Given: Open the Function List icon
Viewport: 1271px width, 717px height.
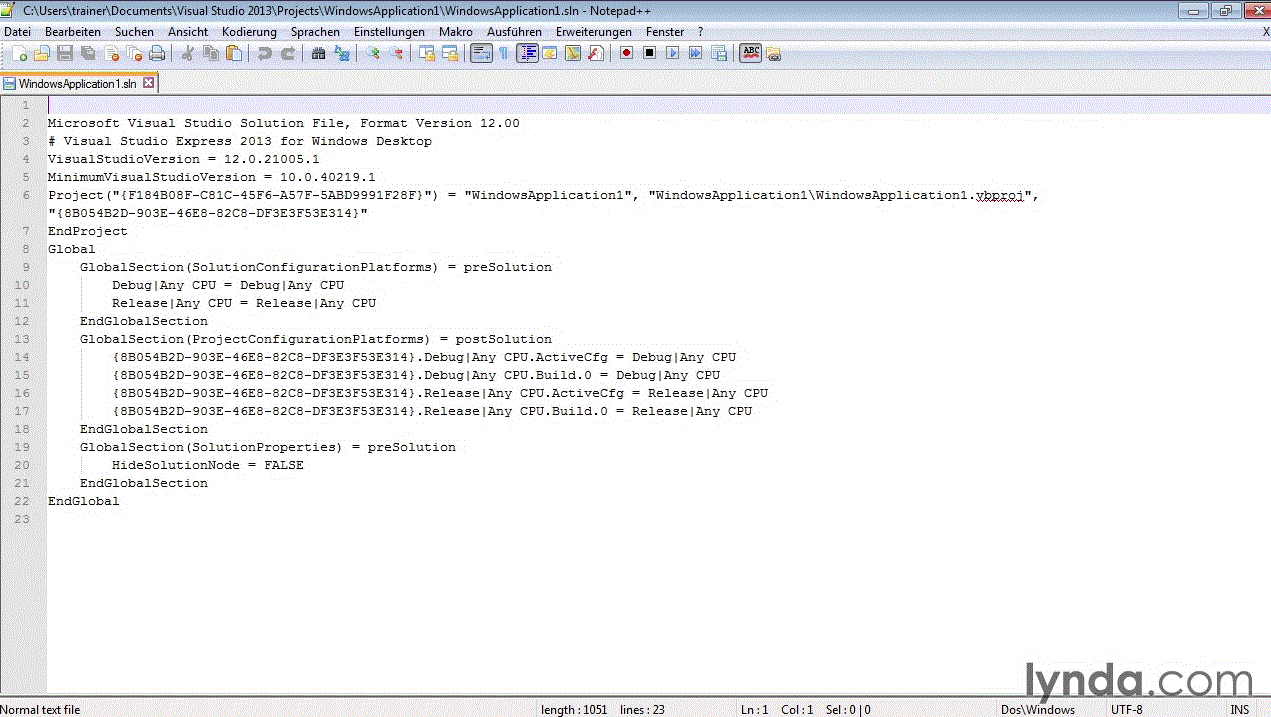Looking at the screenshot, I should [x=595, y=53].
